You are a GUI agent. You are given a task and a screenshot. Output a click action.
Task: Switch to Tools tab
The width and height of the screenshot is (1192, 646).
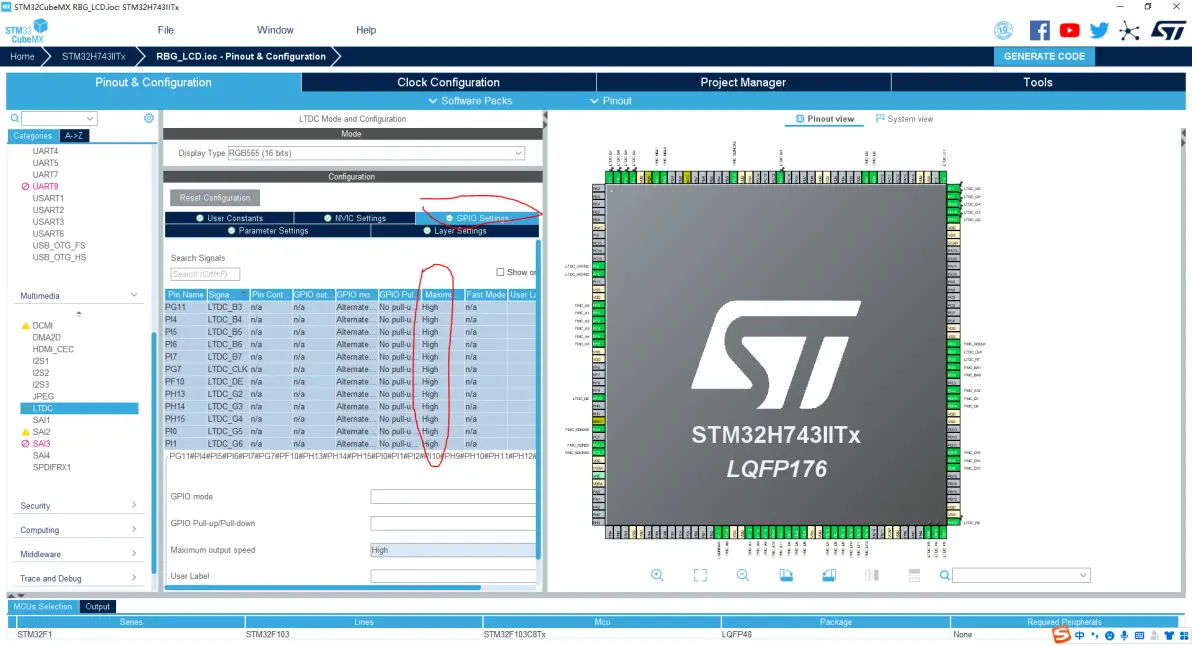tap(1038, 82)
